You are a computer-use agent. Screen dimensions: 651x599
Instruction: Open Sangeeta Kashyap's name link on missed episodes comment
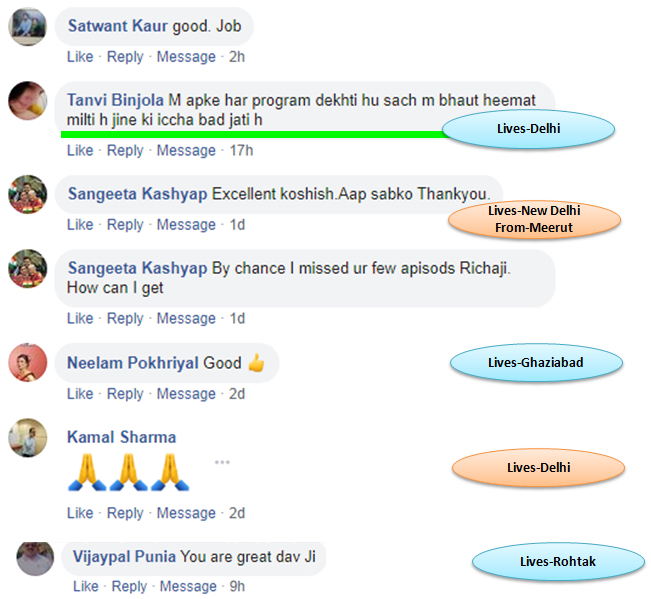point(137,268)
